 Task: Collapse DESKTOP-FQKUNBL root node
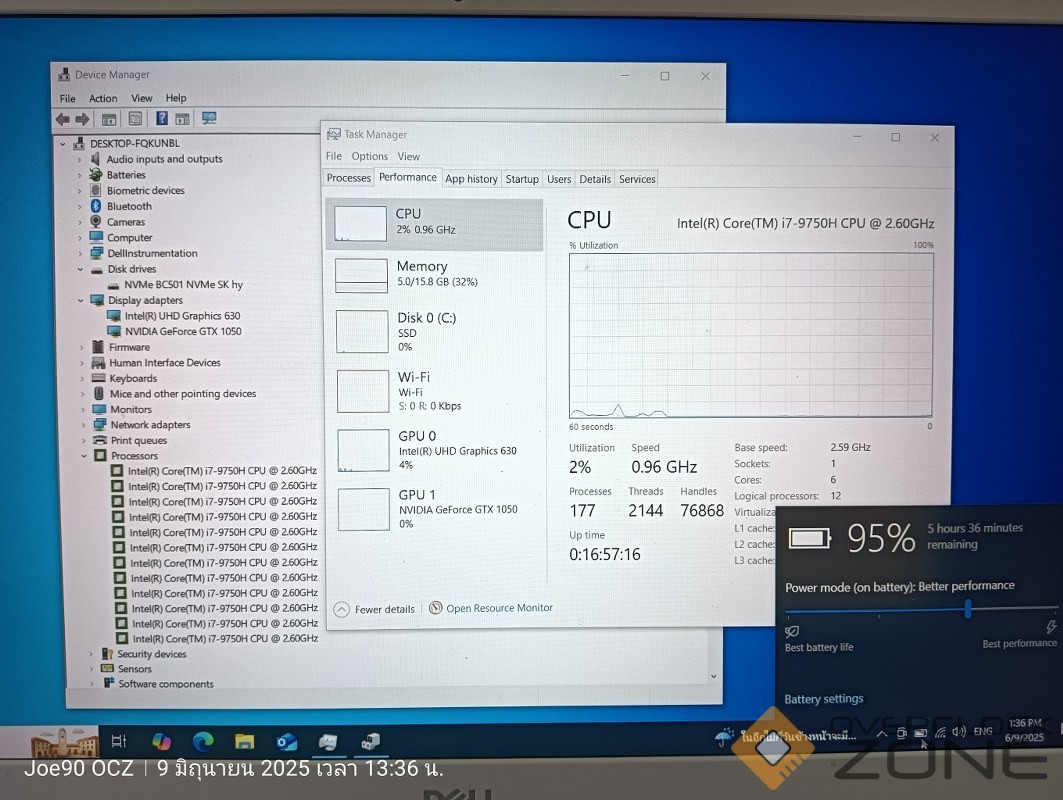[x=63, y=144]
